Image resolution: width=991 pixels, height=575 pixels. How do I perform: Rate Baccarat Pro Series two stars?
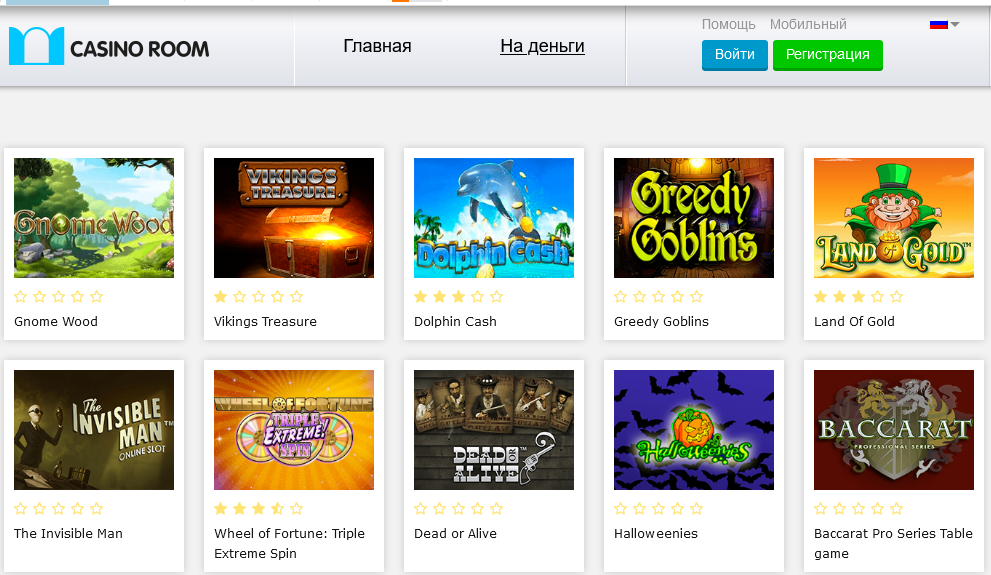tap(839, 508)
